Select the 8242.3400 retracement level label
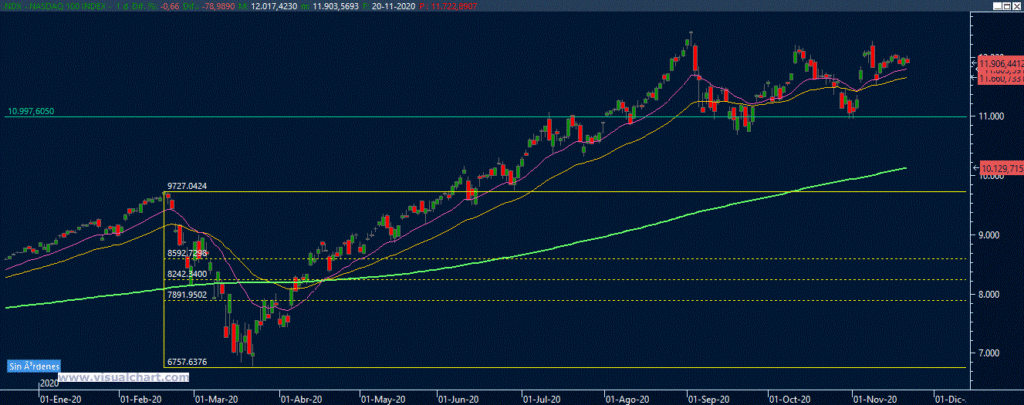The width and height of the screenshot is (1024, 405). (x=187, y=274)
